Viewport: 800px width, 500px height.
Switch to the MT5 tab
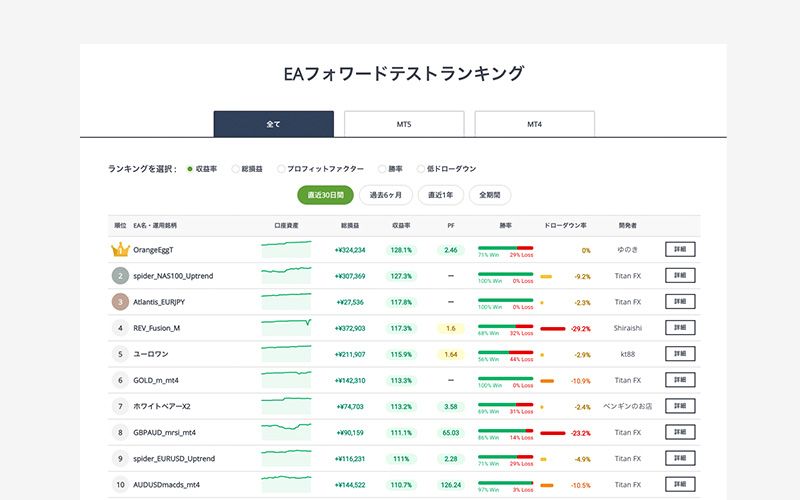[x=404, y=124]
